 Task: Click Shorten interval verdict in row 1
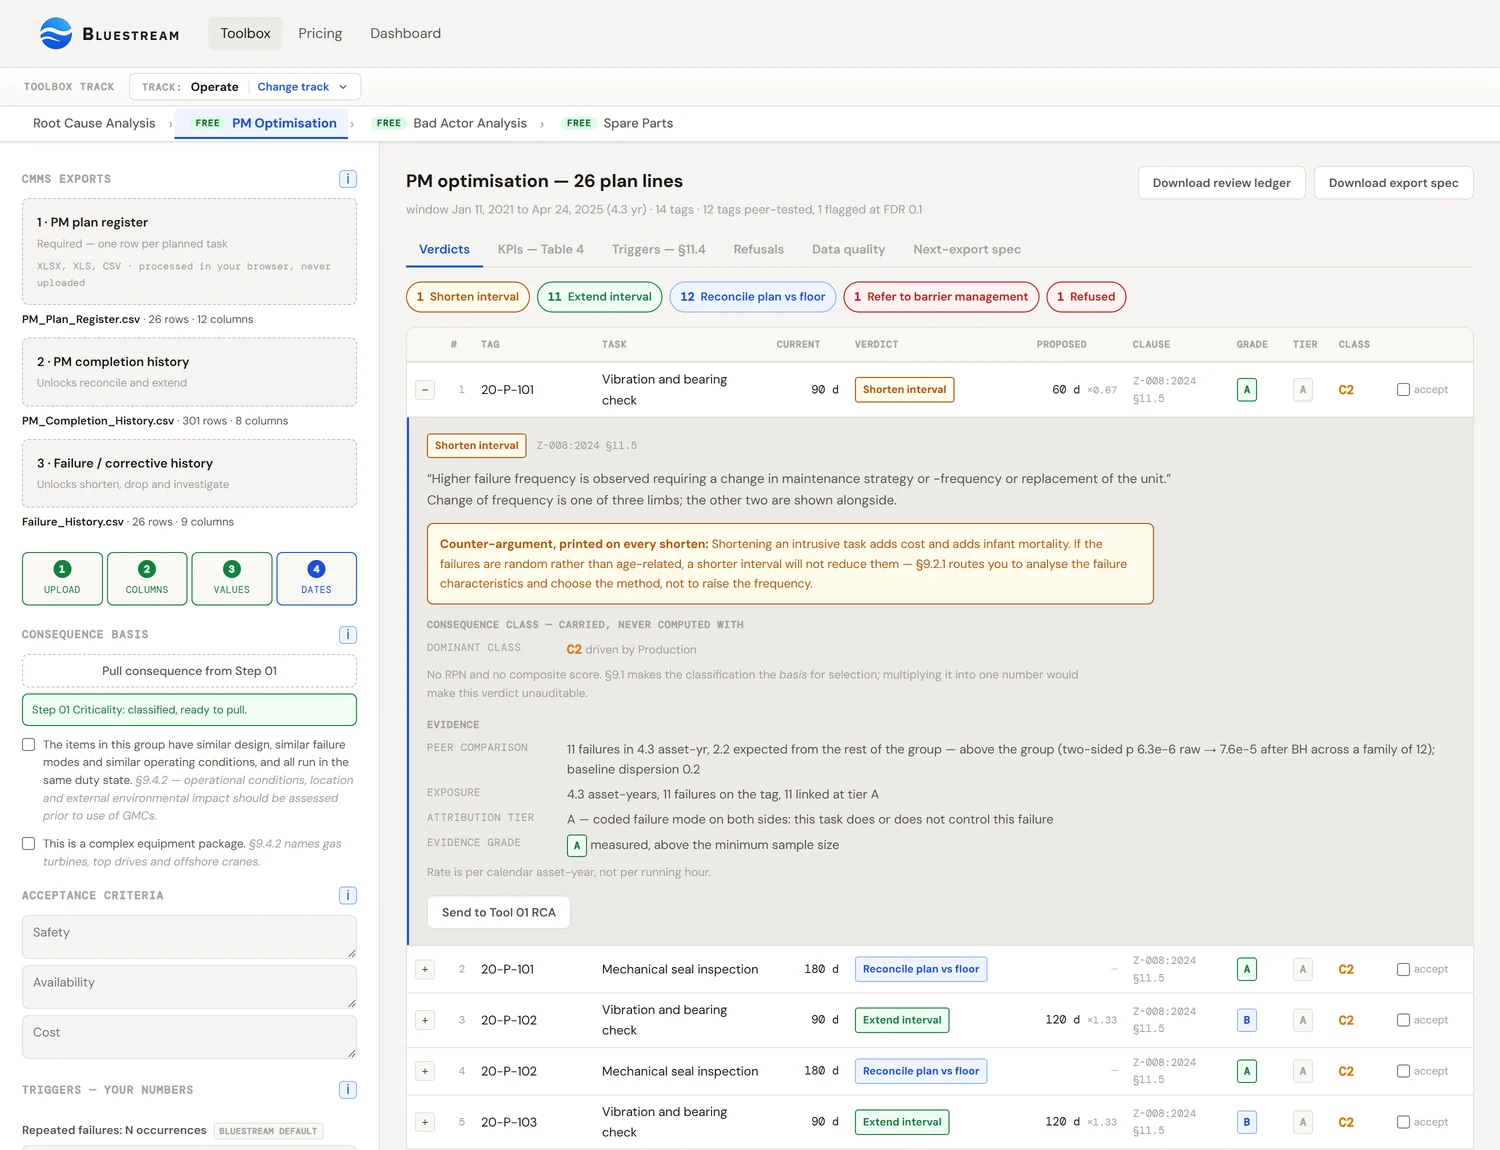point(904,390)
